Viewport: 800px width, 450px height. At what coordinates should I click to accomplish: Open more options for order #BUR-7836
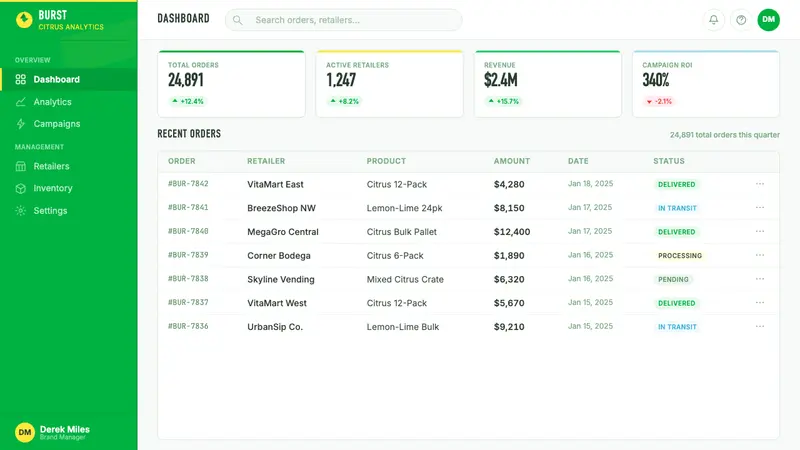pos(760,327)
